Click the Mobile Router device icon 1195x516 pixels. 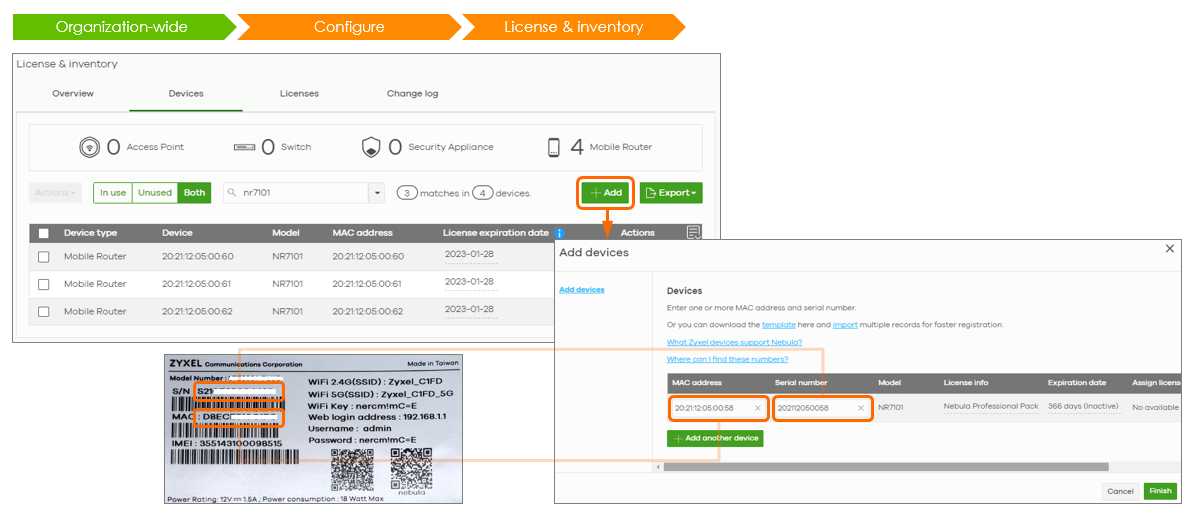(554, 147)
